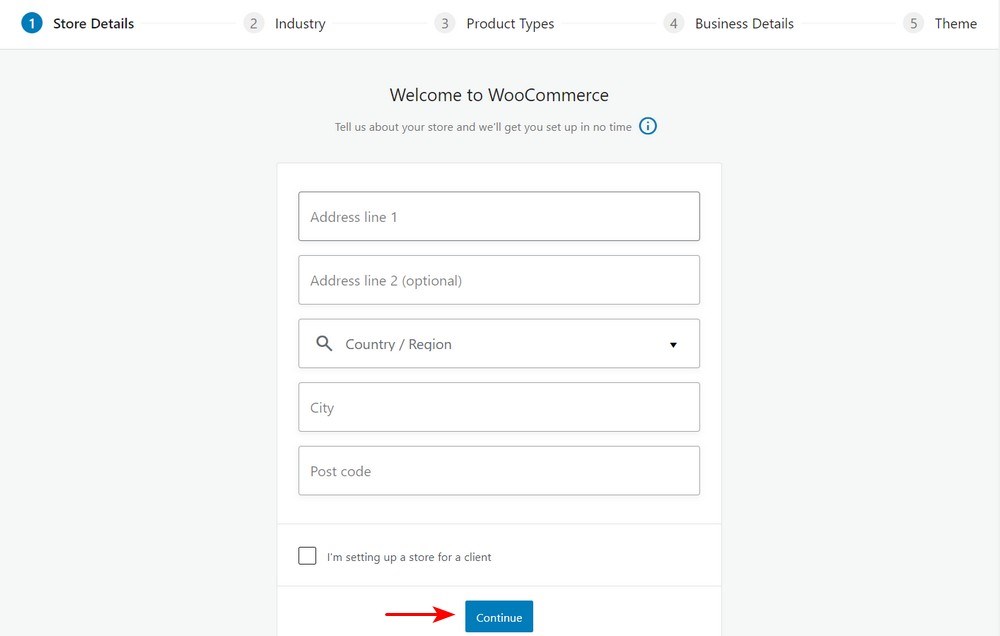Click the Address line 2 optional field
The height and width of the screenshot is (636, 1000).
point(499,280)
